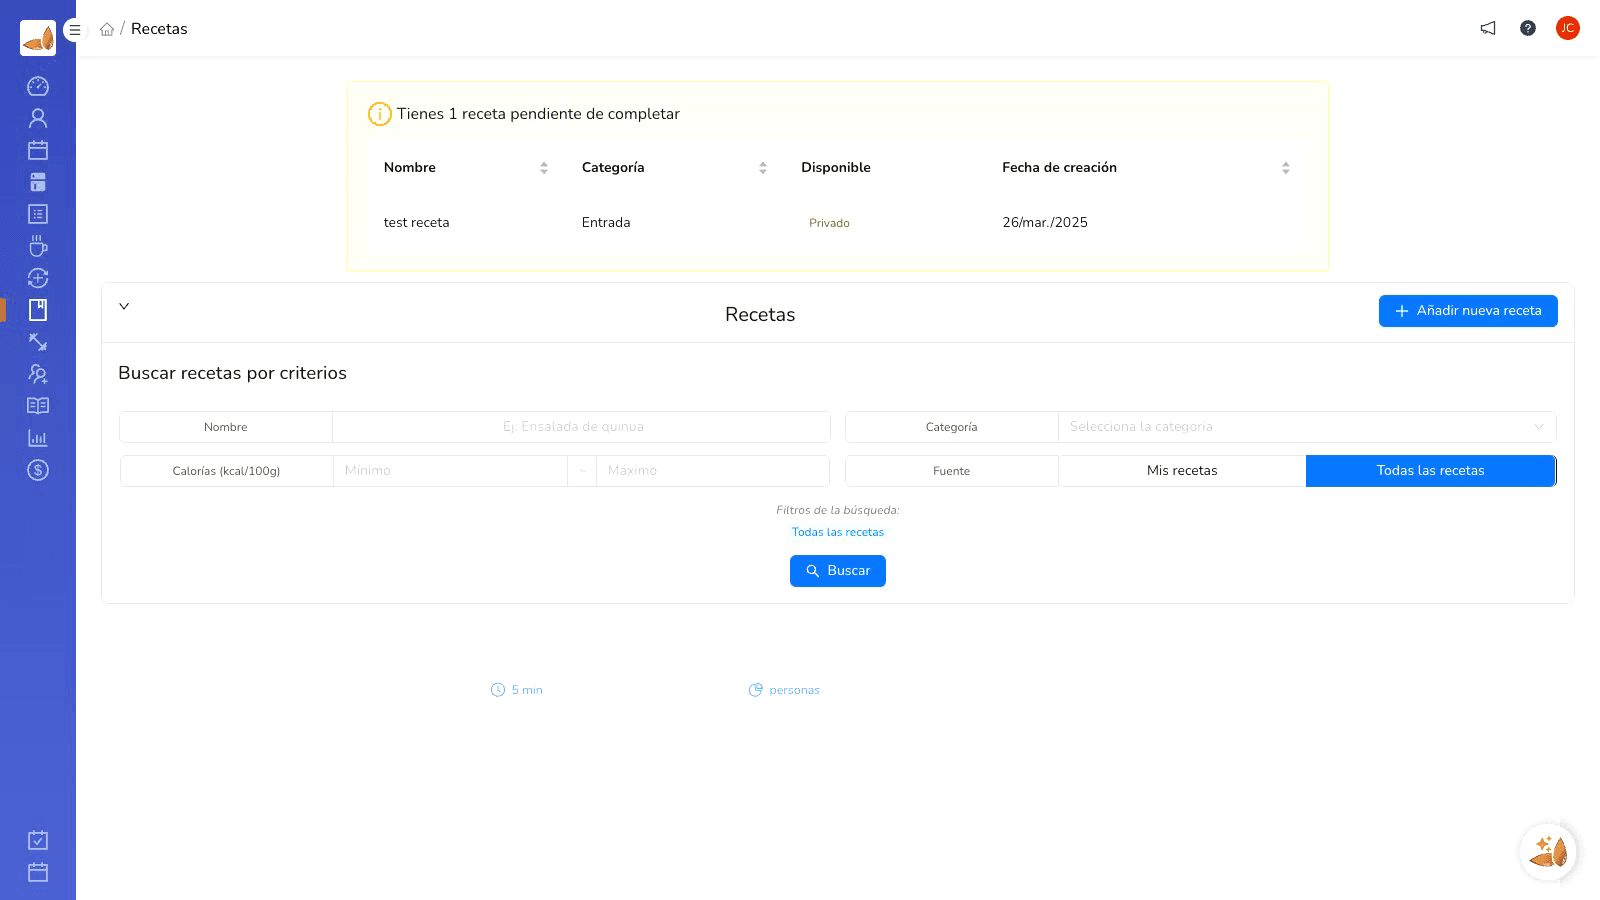Go to home via breadcrumb house icon
Viewport: 1600px width, 900px height.
107,29
